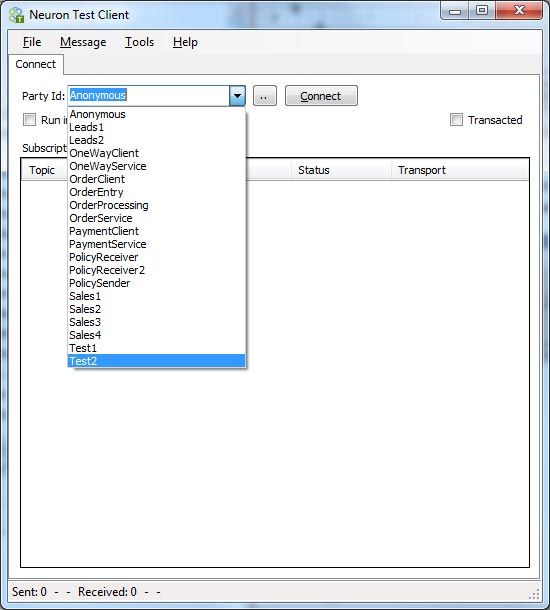The width and height of the screenshot is (550, 610).
Task: Collapse the Party Id dropdown arrow
Action: pyautogui.click(x=237, y=96)
